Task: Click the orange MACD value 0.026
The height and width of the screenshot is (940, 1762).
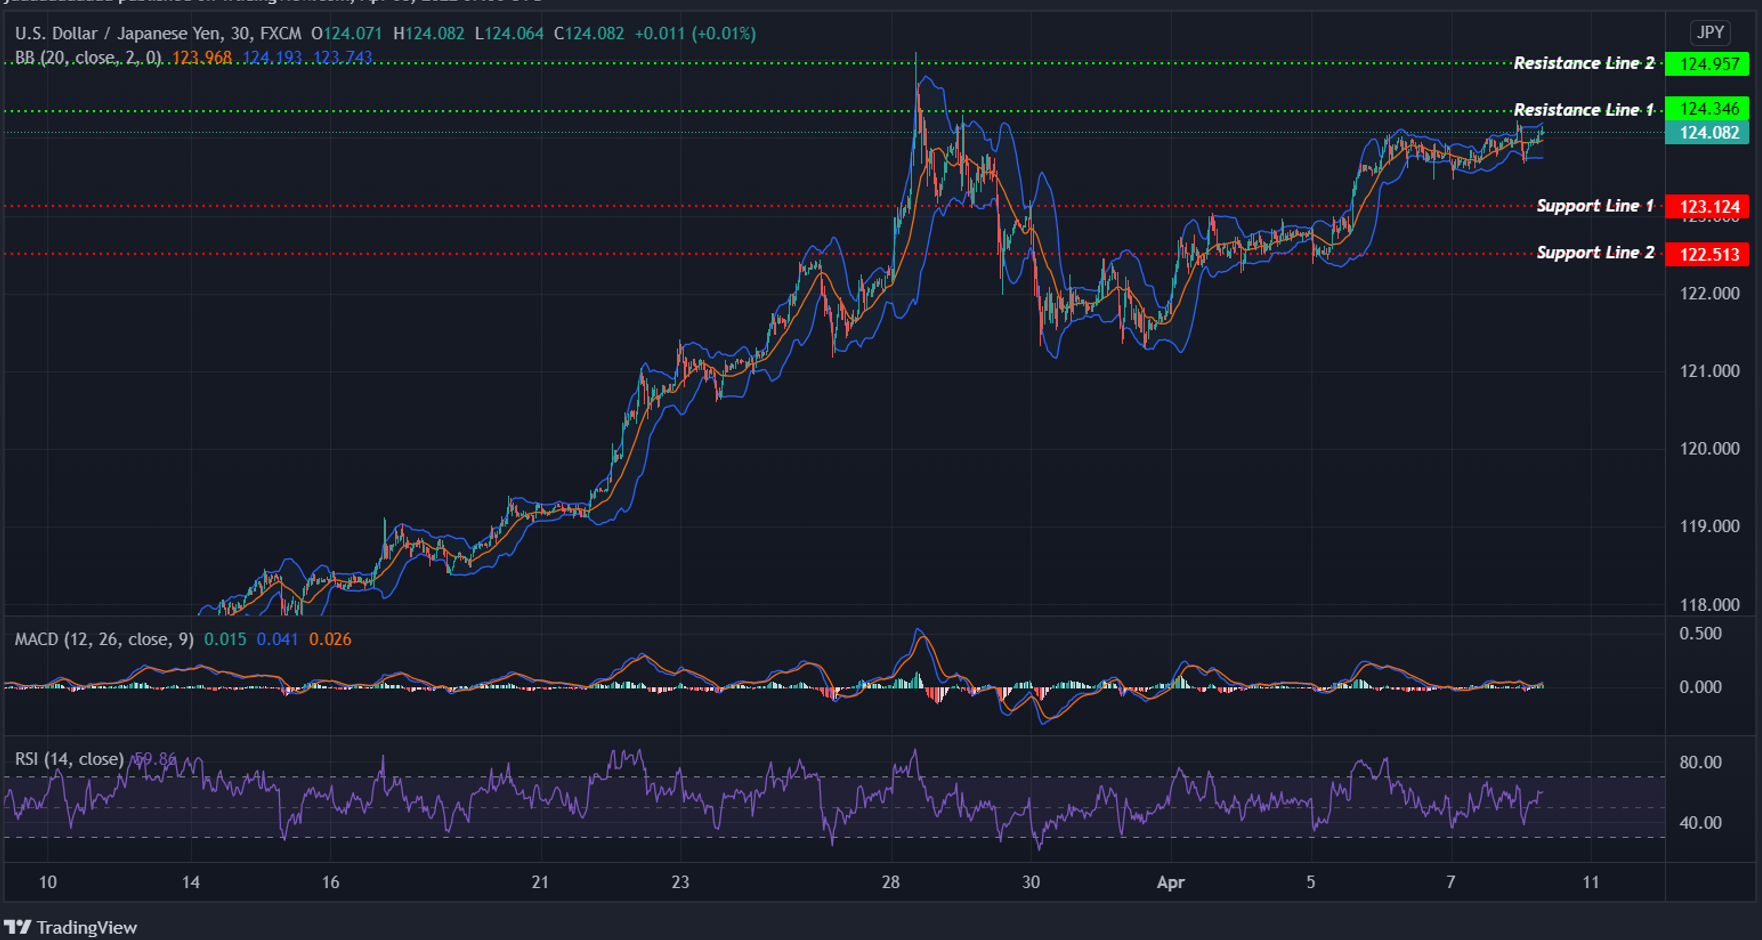Action: tap(331, 639)
